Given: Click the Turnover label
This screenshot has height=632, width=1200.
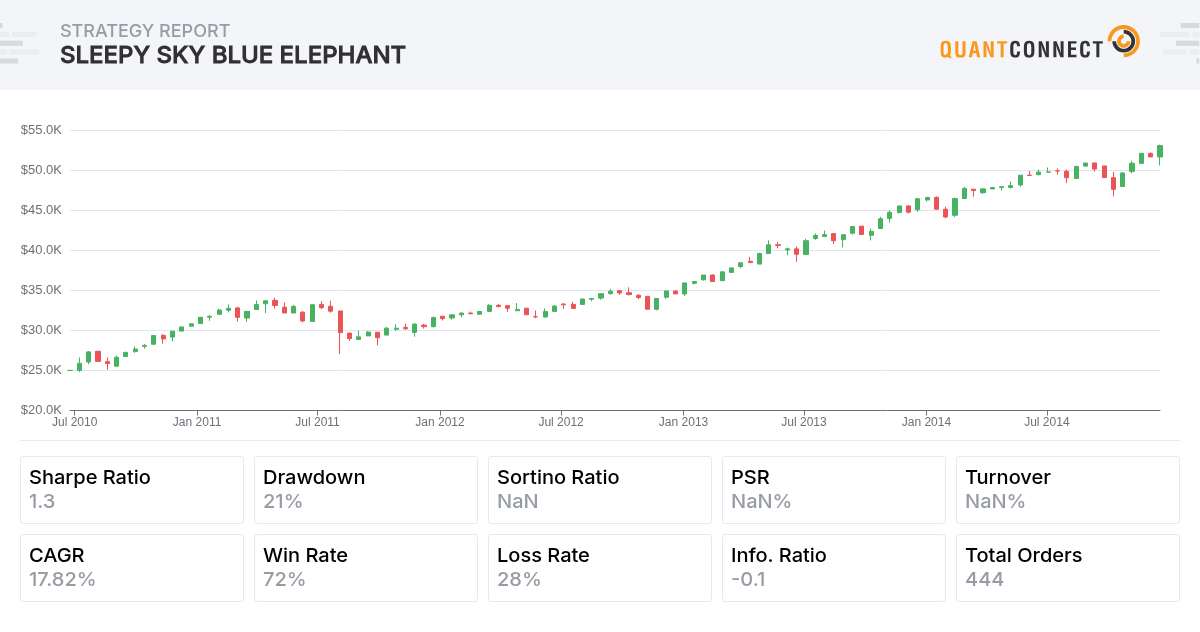Looking at the screenshot, I should [1008, 478].
